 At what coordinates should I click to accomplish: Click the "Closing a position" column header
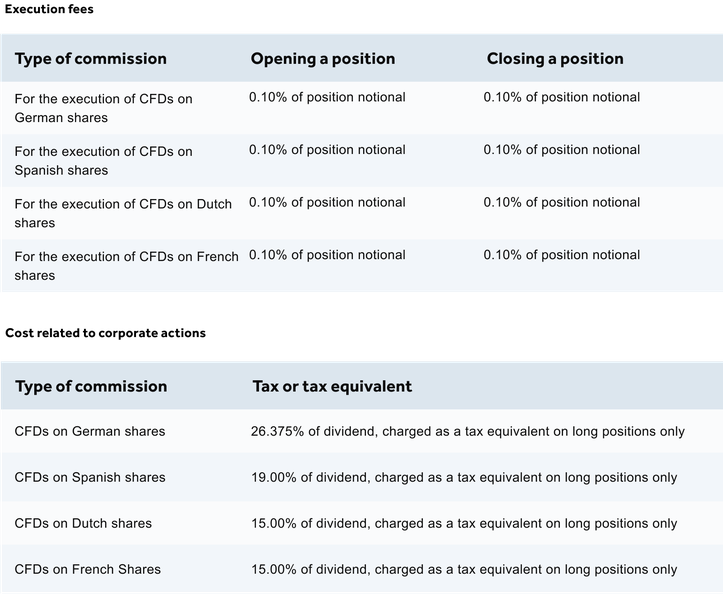(555, 58)
